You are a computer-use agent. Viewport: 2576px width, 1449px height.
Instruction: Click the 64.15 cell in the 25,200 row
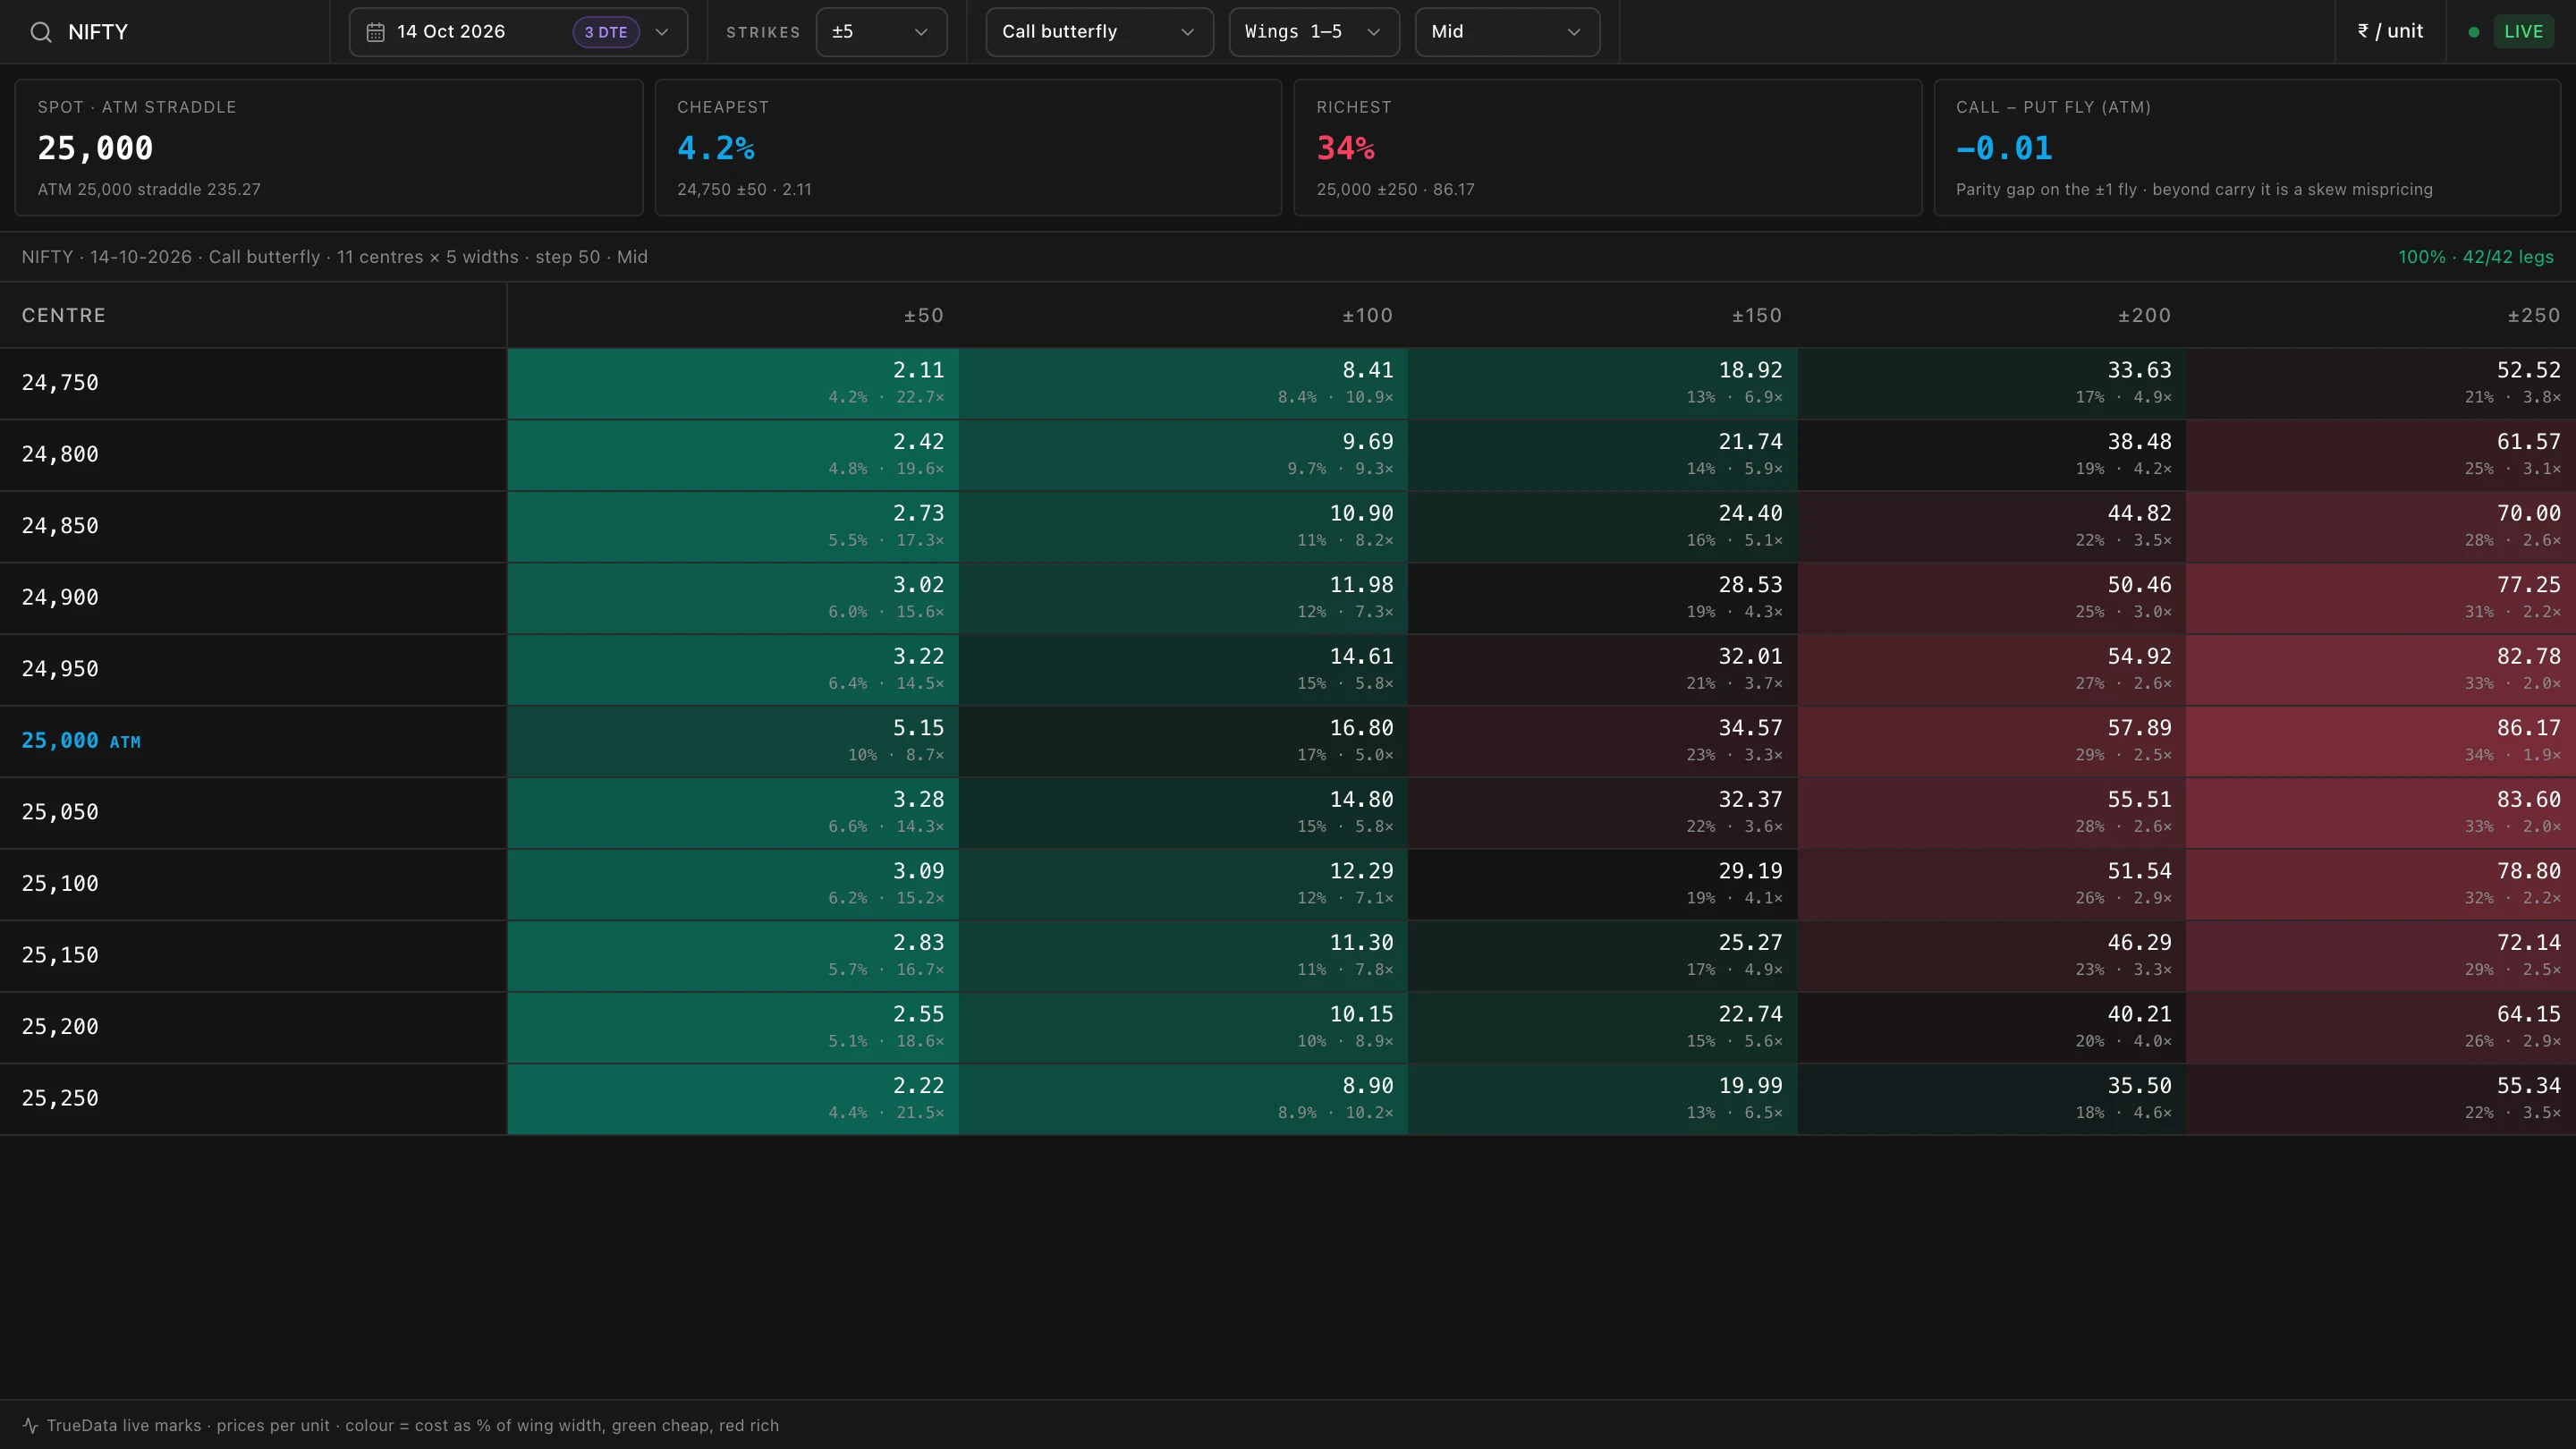(x=2380, y=1027)
